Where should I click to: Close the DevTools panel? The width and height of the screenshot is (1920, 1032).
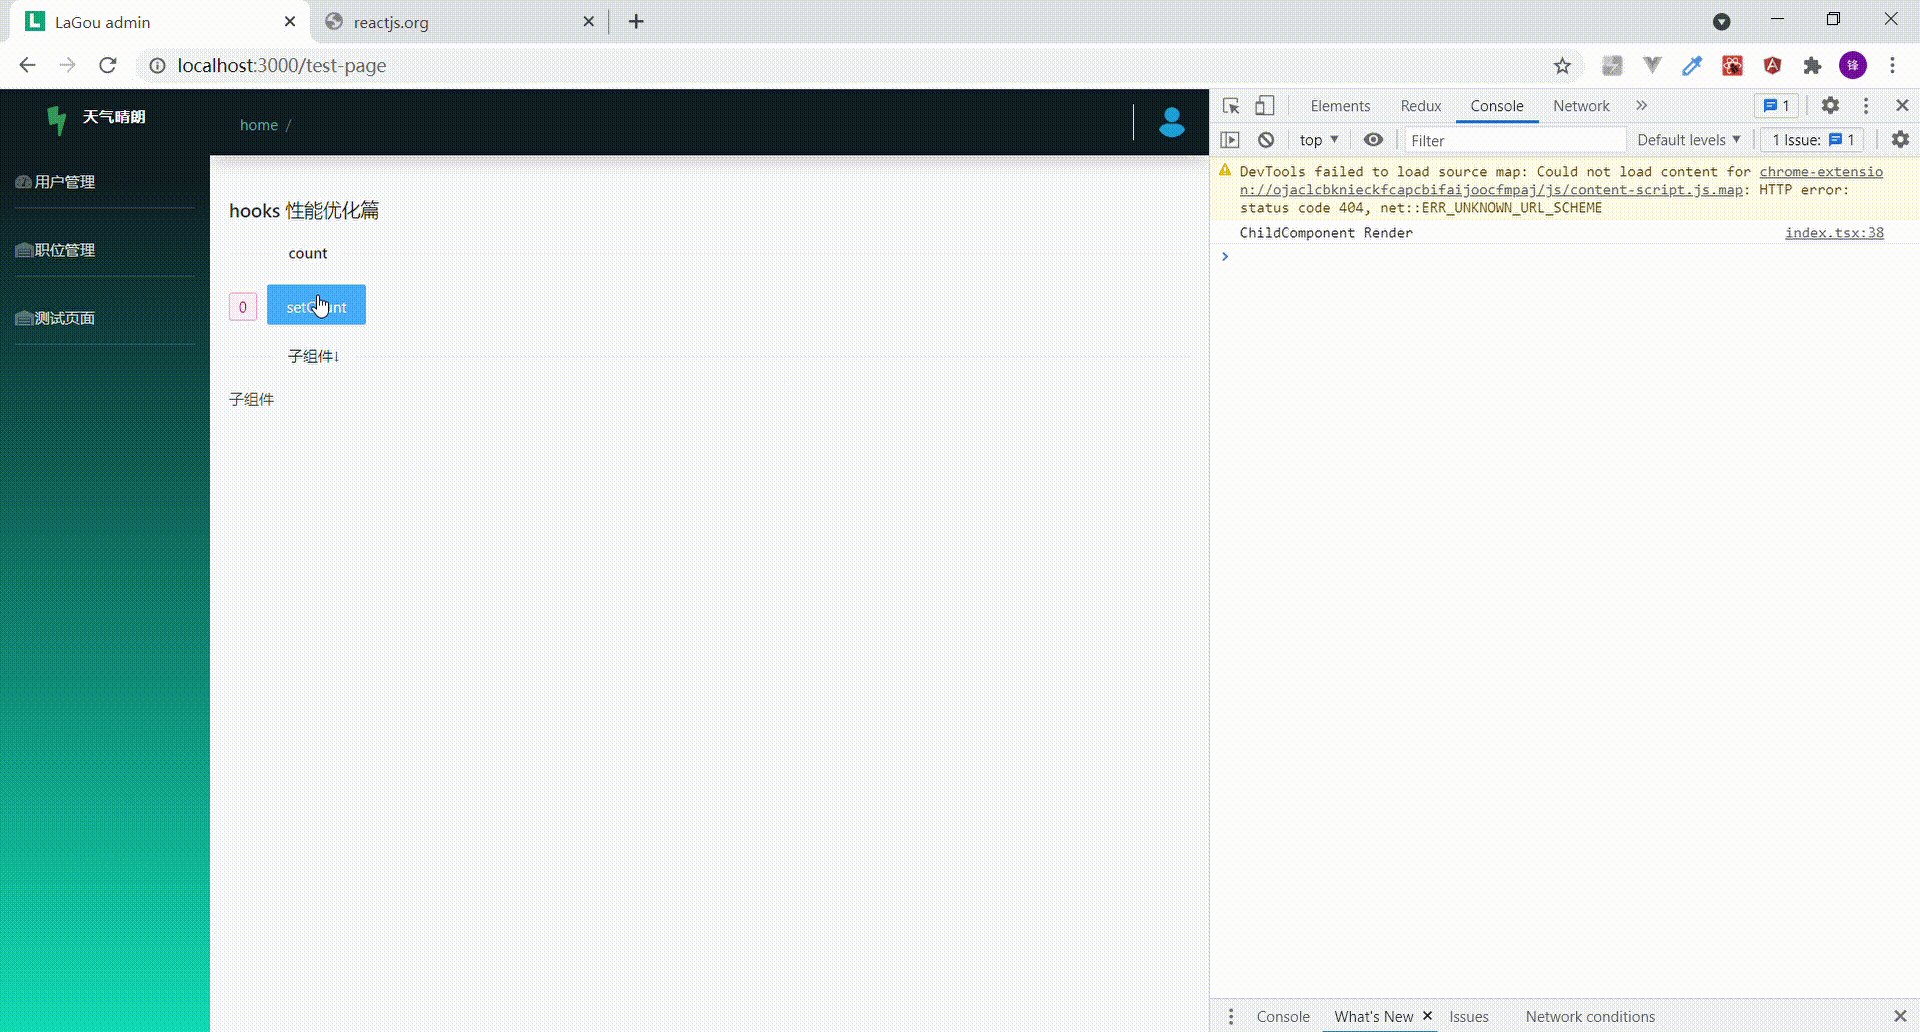pos(1902,105)
